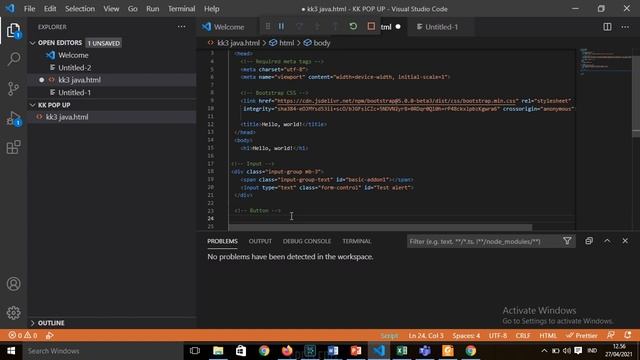This screenshot has width=640, height=360.
Task: Change Spaces: 4 indentation setting
Action: pyautogui.click(x=466, y=336)
